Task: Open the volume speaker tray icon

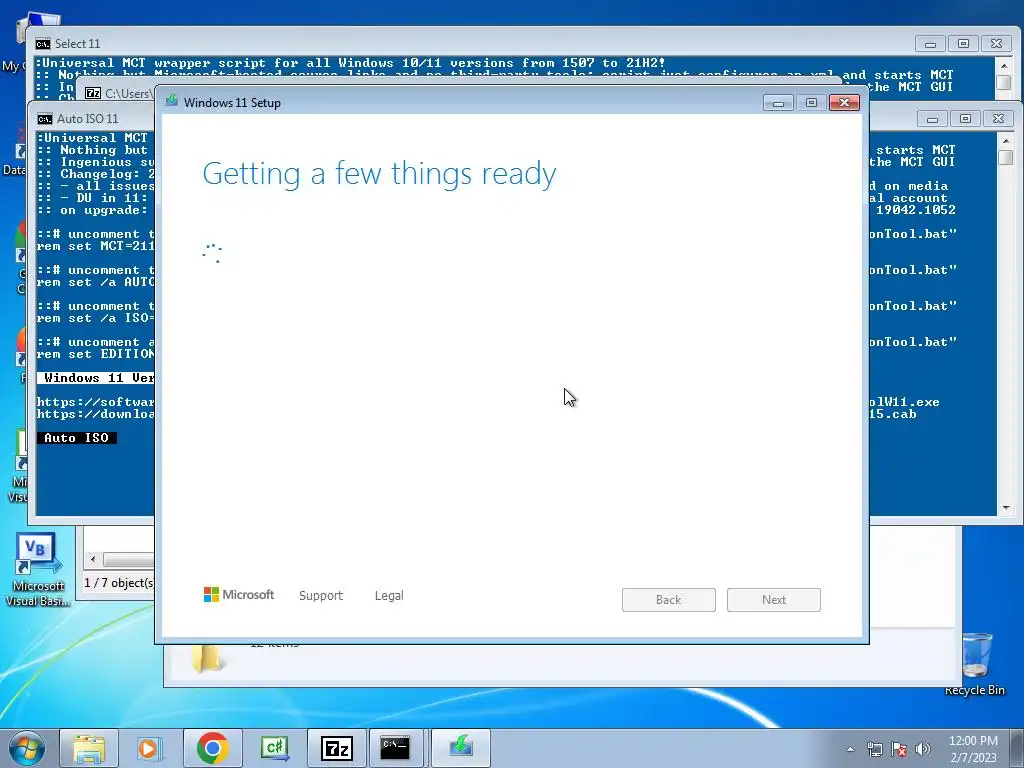Action: click(x=923, y=749)
